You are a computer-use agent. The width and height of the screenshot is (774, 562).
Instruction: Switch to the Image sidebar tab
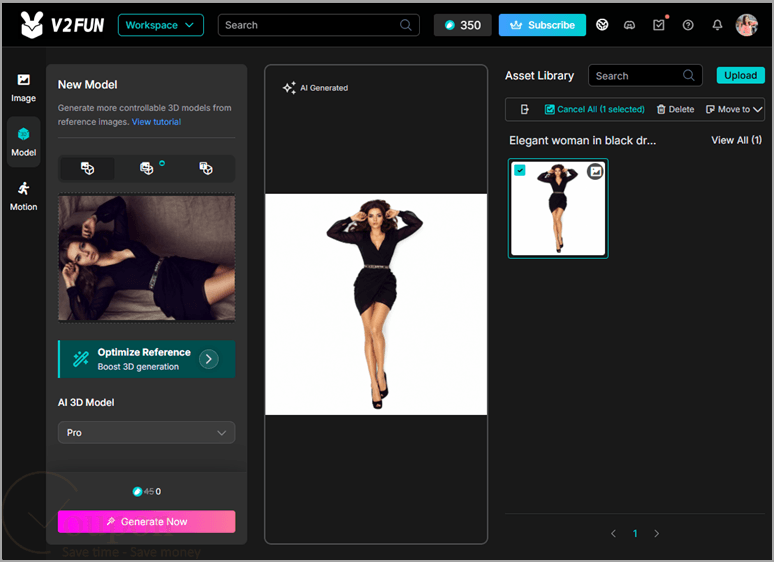[24, 88]
